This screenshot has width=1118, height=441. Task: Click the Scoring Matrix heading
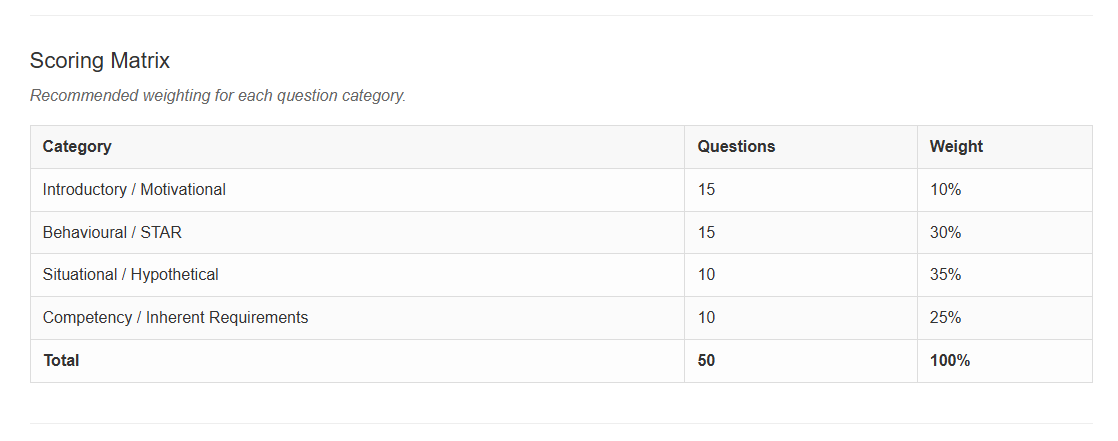point(100,61)
